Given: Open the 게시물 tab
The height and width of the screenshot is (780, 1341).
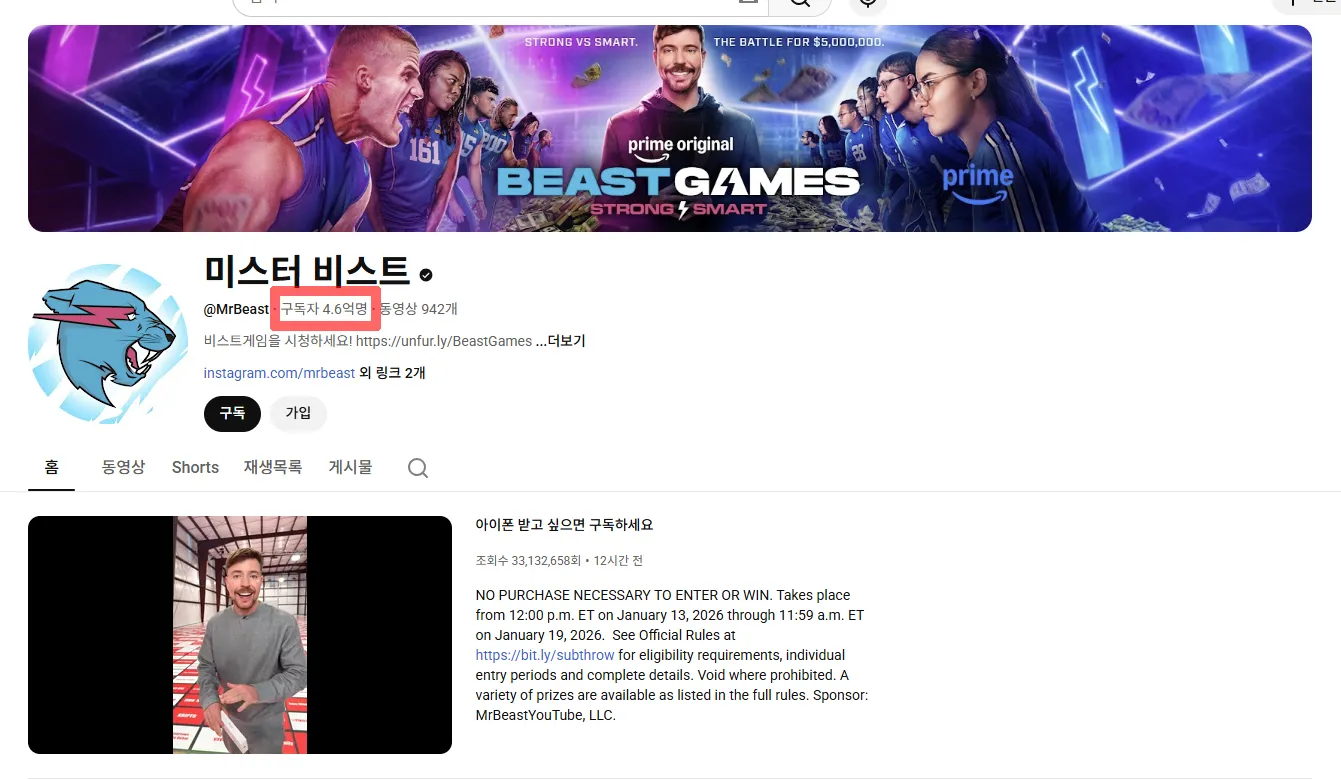Looking at the screenshot, I should (350, 467).
